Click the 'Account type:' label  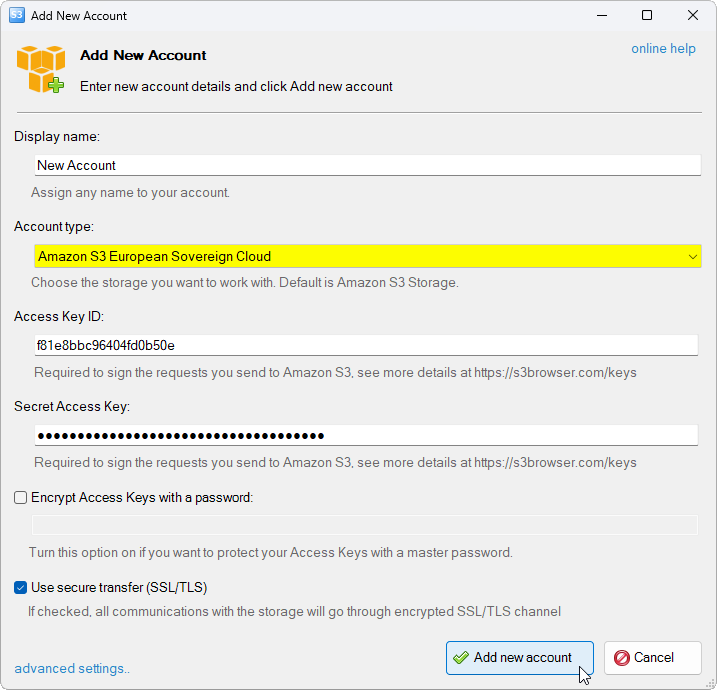click(54, 226)
